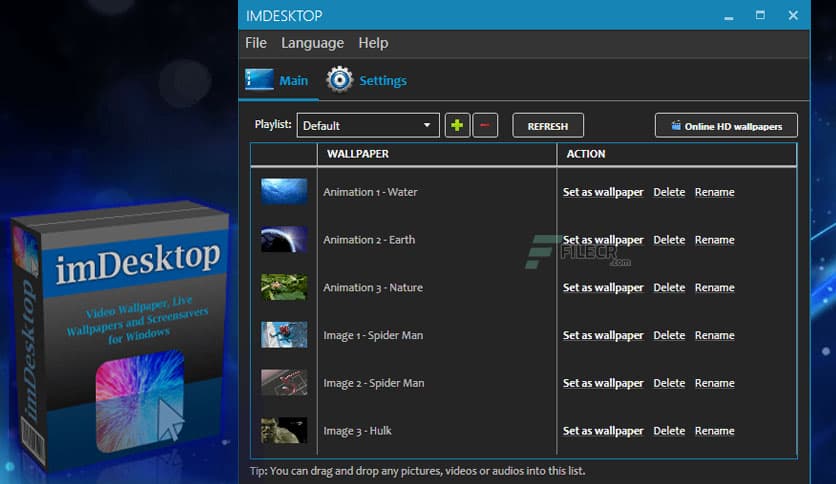Open Online HD wallpapers
This screenshot has height=484, width=836.
coord(726,126)
